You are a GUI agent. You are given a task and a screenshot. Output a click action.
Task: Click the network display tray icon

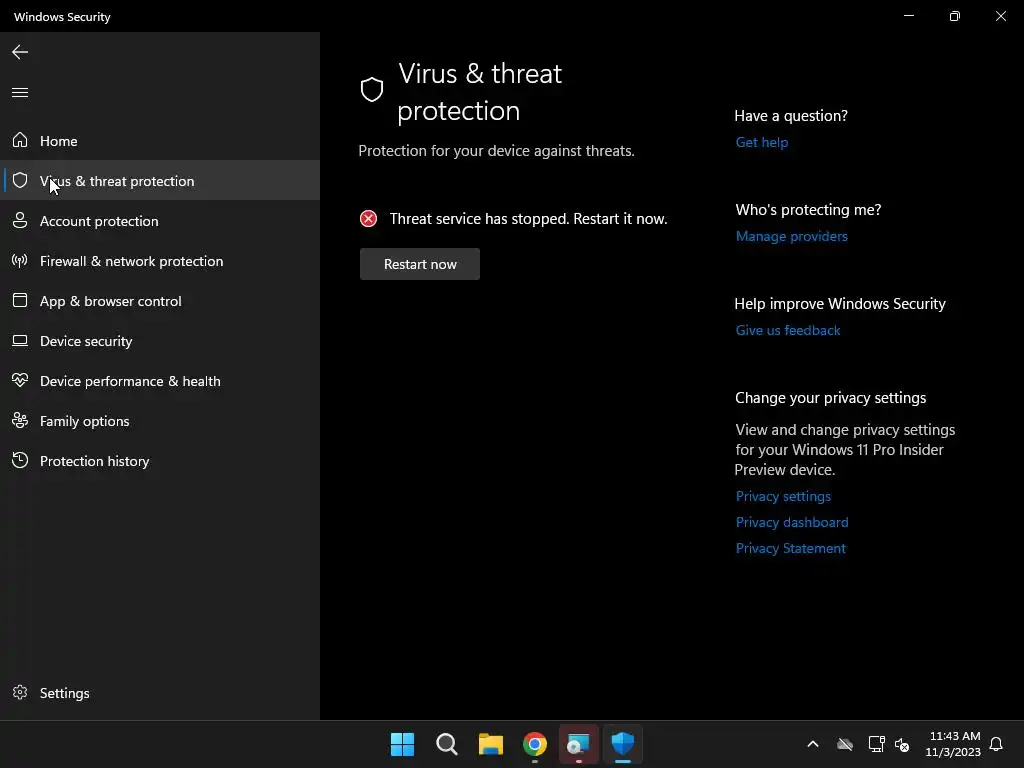pyautogui.click(x=876, y=744)
